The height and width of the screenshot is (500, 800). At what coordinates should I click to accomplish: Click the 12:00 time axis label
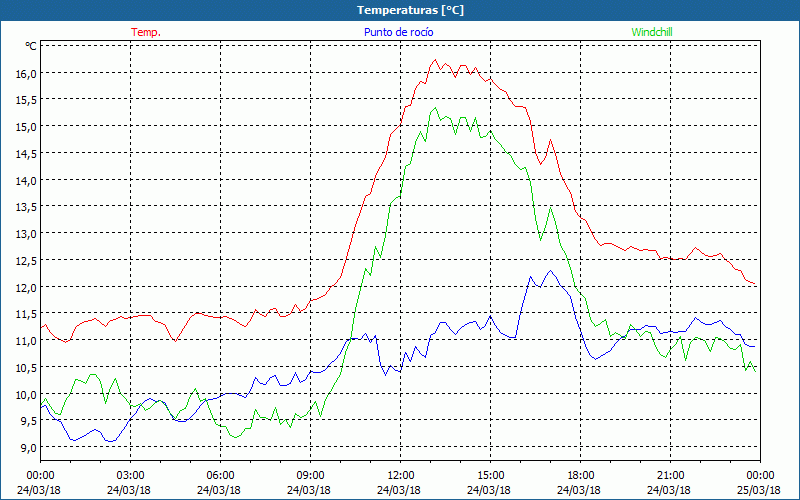point(401,475)
